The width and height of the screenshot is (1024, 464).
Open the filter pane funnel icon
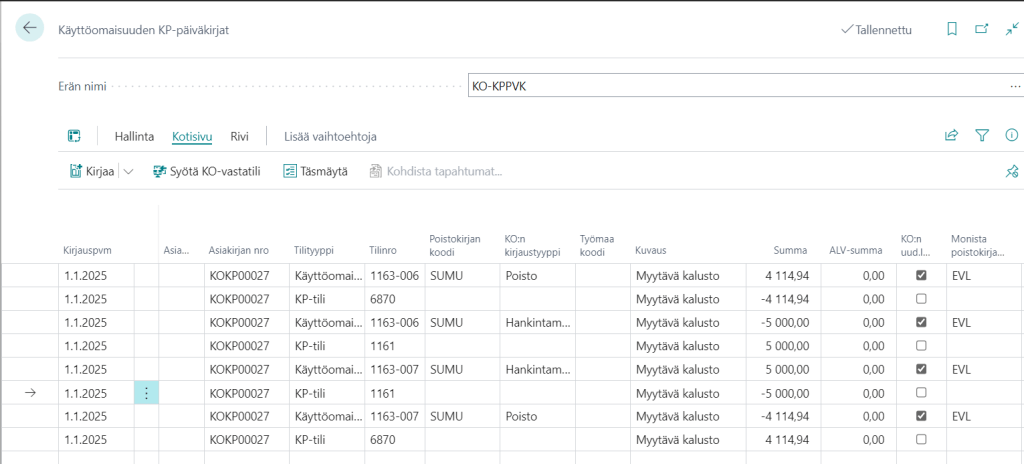tap(981, 136)
